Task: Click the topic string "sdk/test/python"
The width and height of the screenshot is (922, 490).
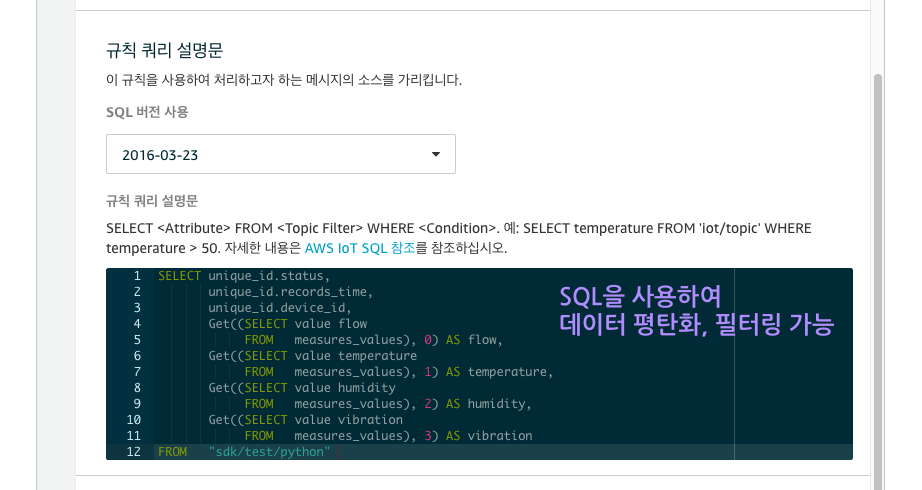Action: [x=269, y=452]
